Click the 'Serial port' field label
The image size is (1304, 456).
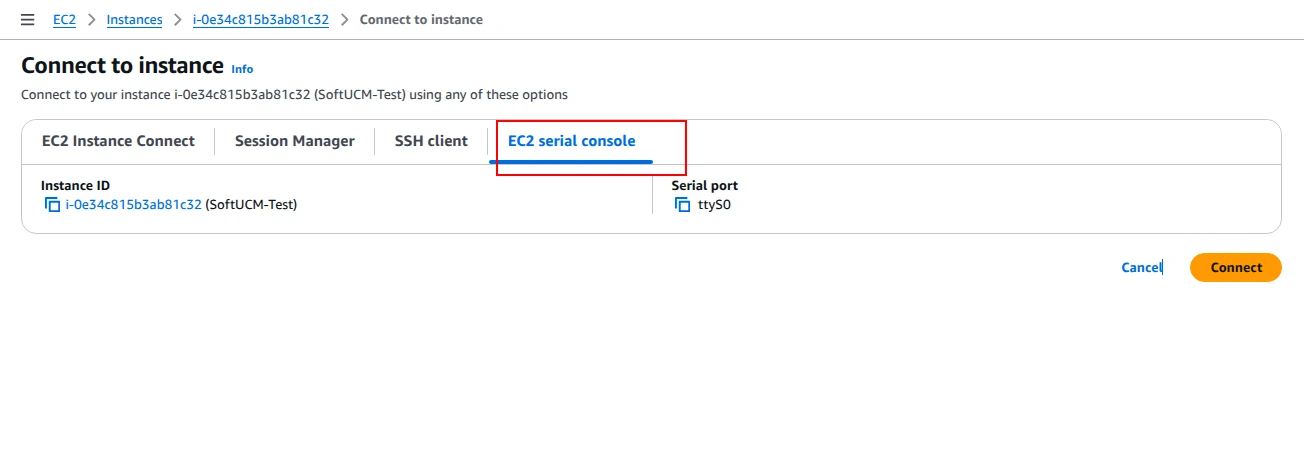coord(705,186)
